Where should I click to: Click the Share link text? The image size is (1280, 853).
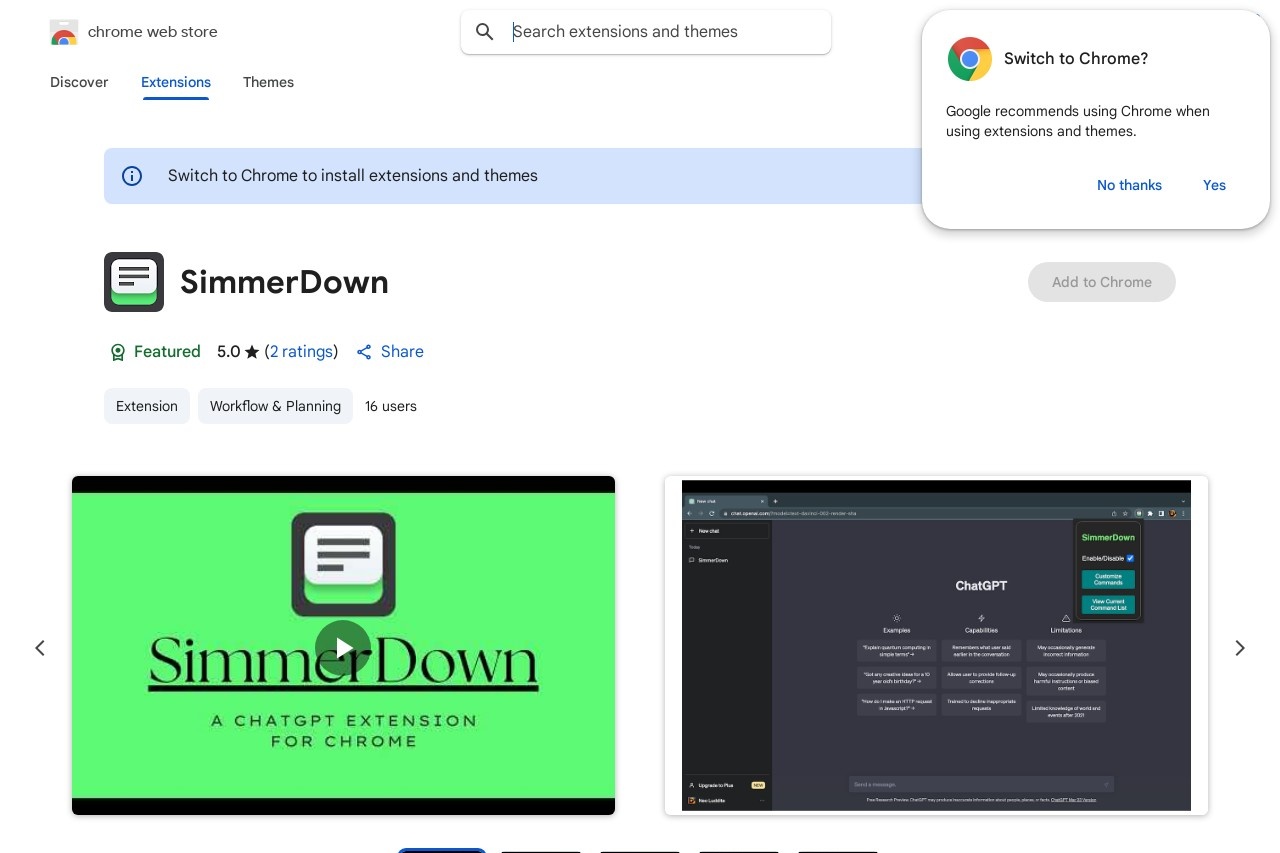(402, 352)
